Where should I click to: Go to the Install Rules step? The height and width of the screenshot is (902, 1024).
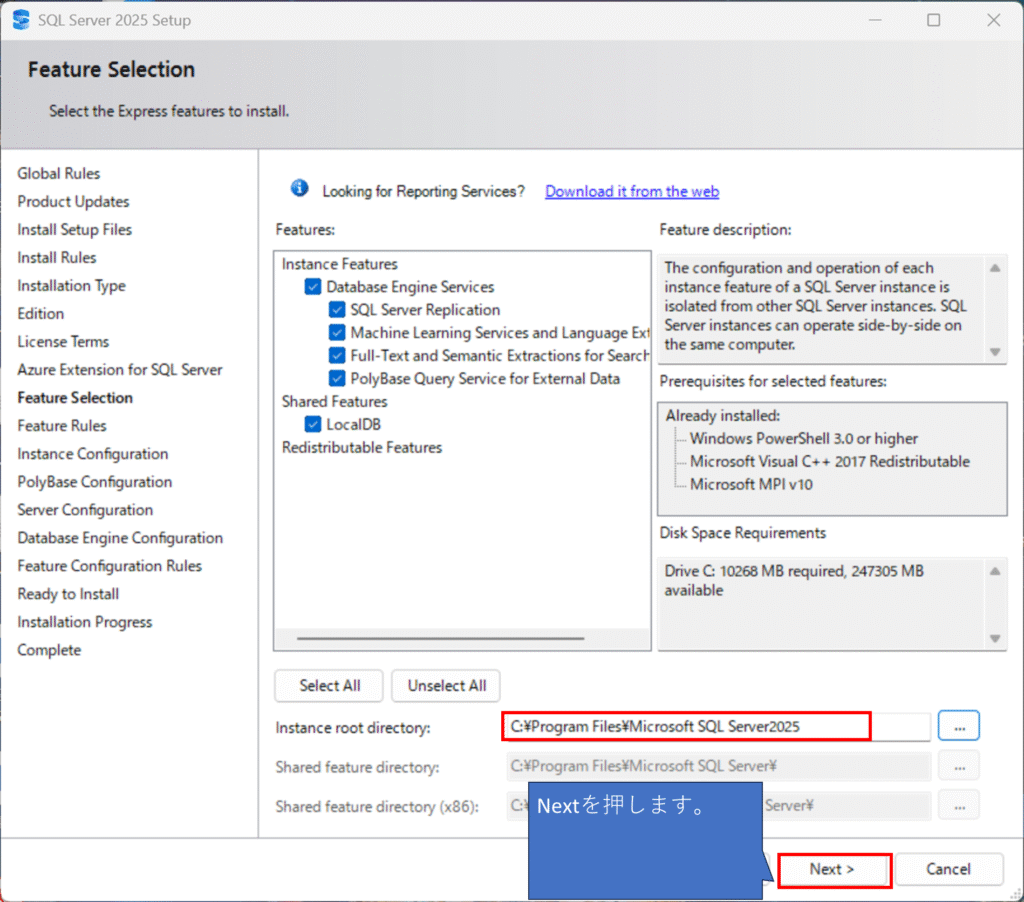pyautogui.click(x=57, y=257)
